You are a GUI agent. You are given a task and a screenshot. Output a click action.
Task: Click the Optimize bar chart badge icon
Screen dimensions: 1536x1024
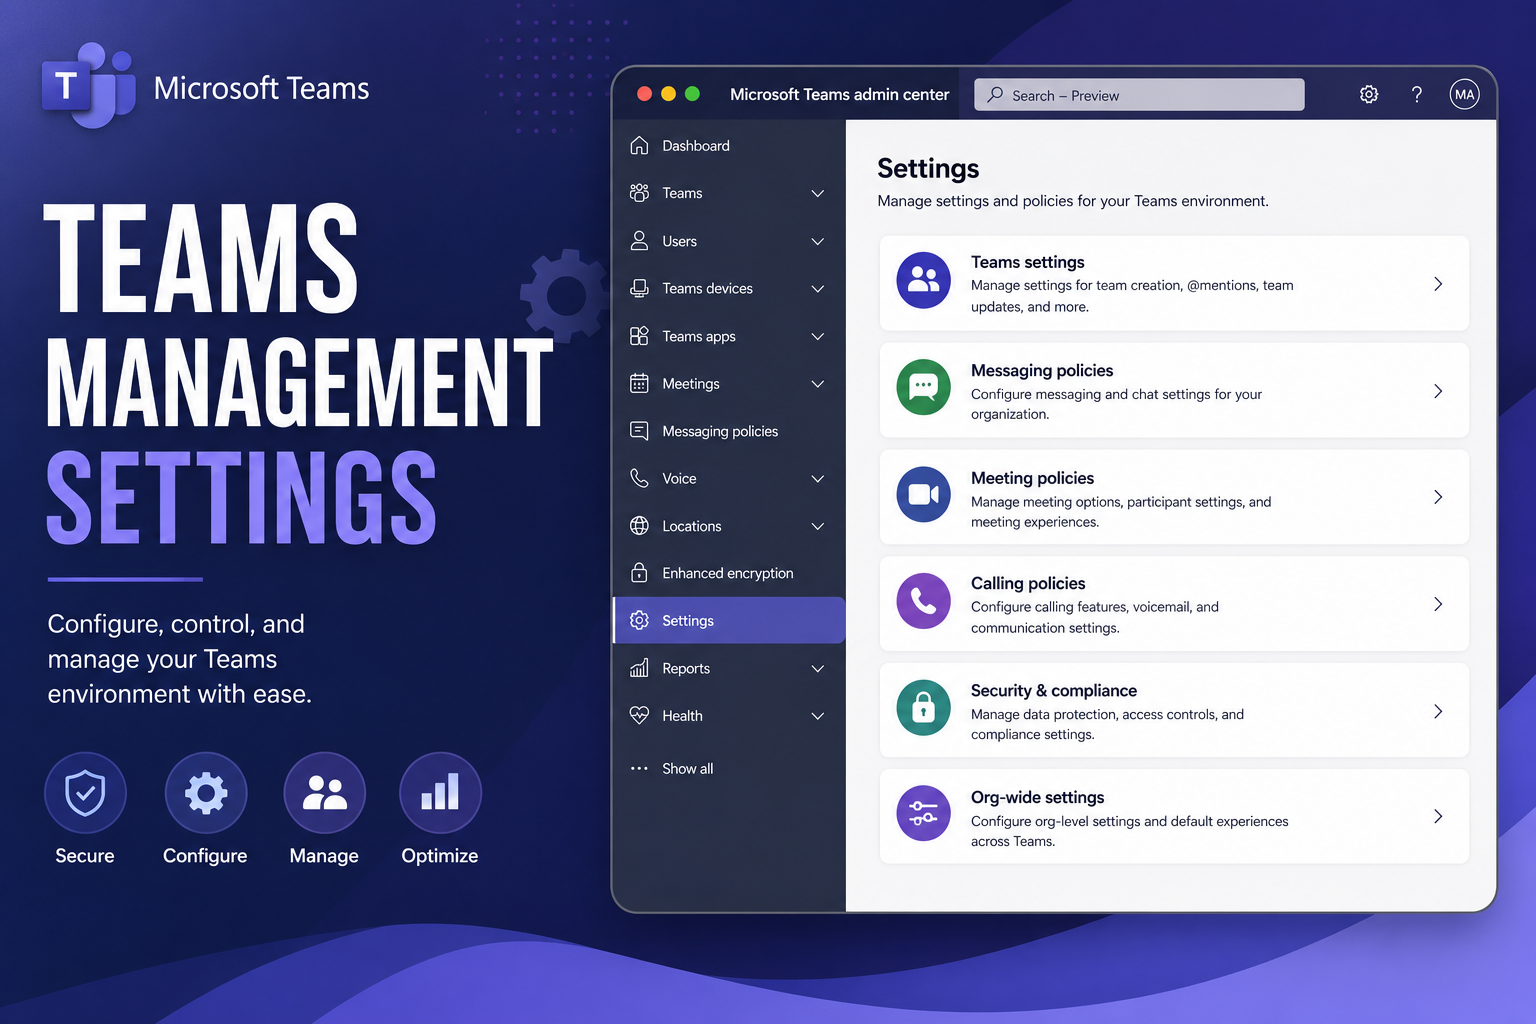pyautogui.click(x=440, y=793)
